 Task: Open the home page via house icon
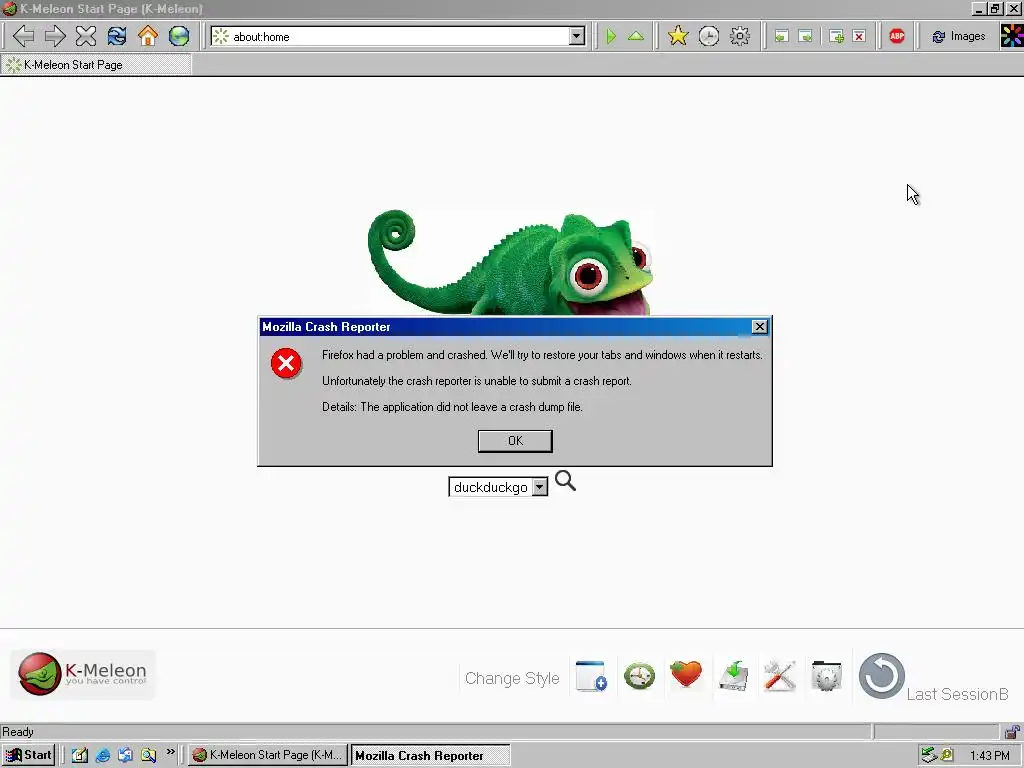tap(148, 36)
